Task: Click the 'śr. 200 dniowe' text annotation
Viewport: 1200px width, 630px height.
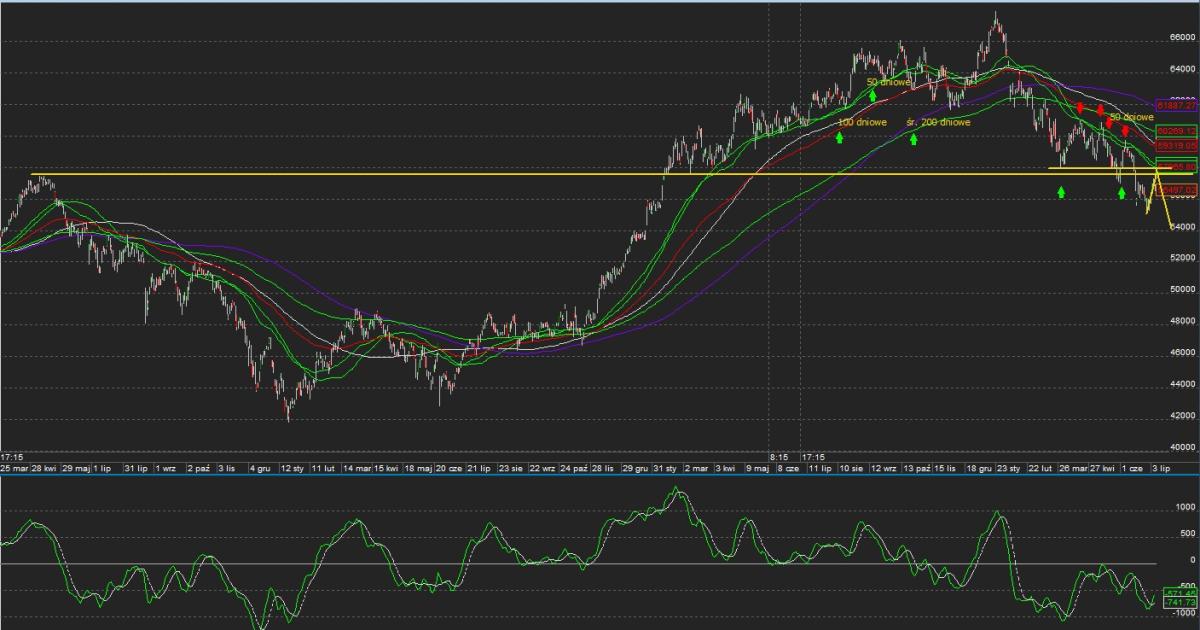Action: (938, 122)
